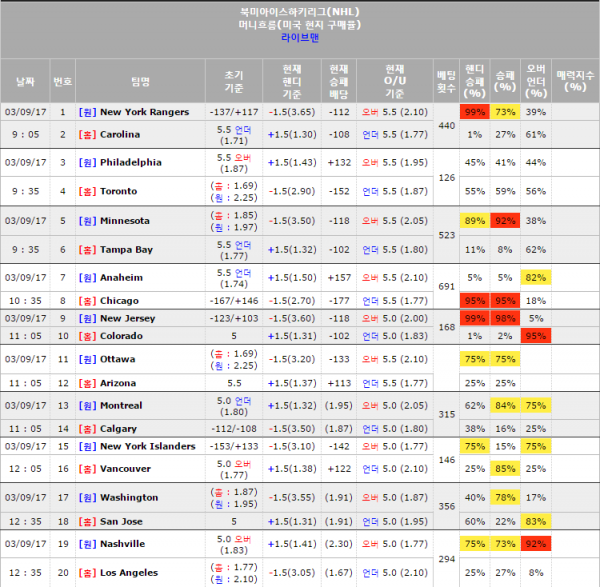Select the Minnesota team name
This screenshot has height=587, width=600.
124,221
